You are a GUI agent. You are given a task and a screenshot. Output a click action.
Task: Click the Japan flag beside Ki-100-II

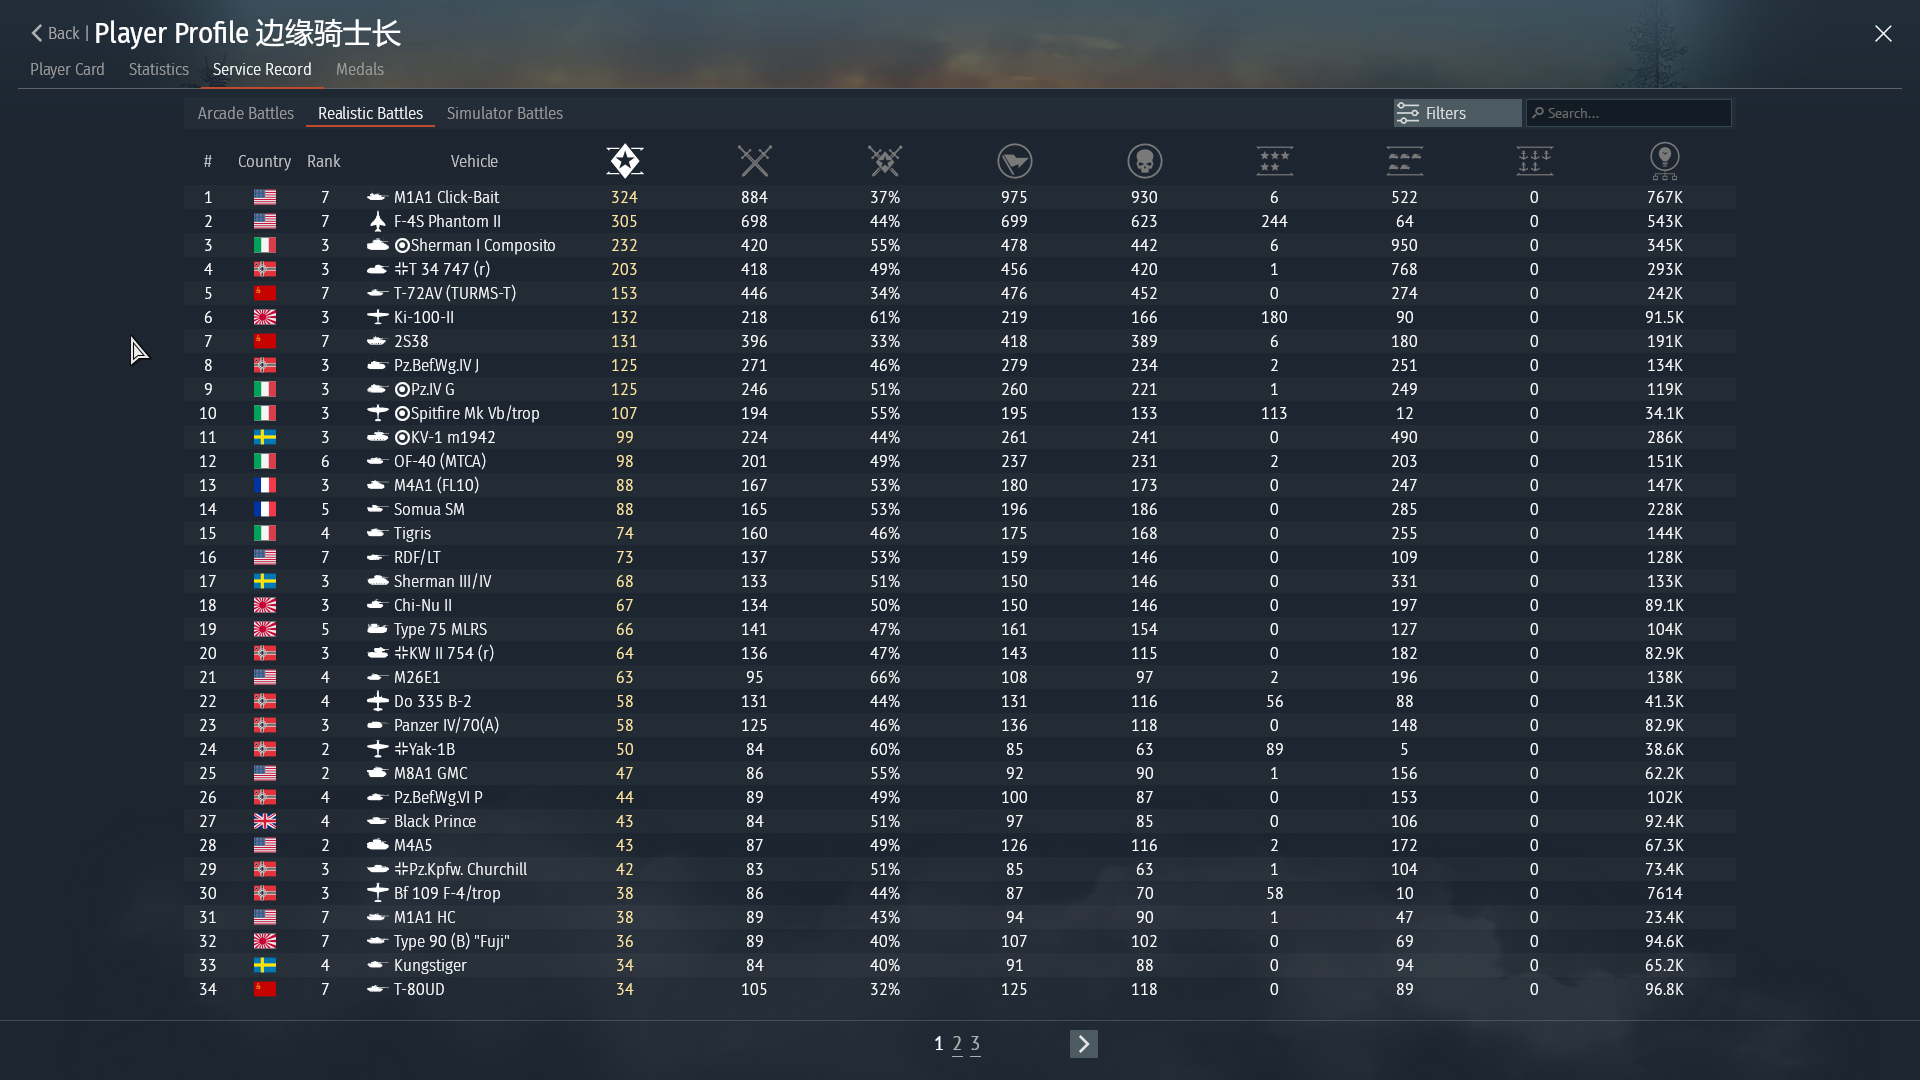264,317
